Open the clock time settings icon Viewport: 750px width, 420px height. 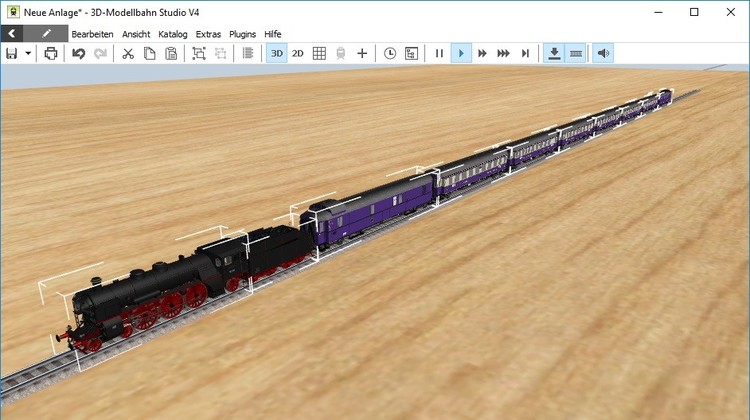pyautogui.click(x=390, y=53)
